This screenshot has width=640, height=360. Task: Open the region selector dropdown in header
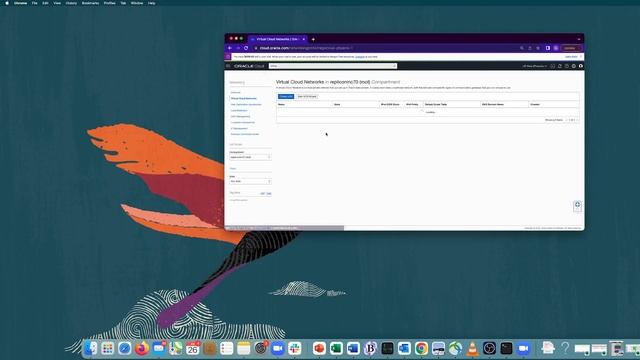pos(535,66)
